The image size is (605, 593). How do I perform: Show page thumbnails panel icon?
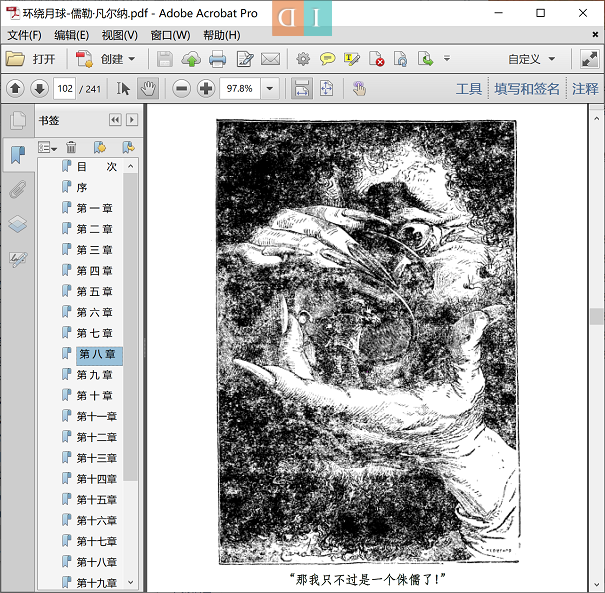(18, 120)
